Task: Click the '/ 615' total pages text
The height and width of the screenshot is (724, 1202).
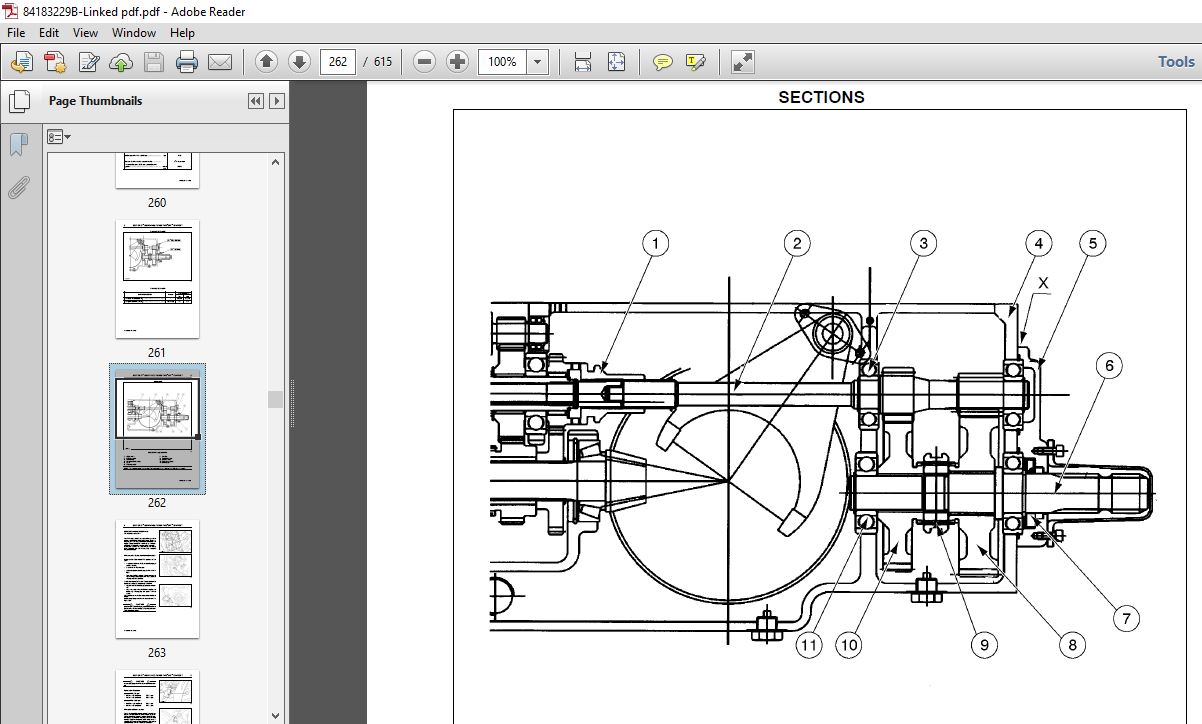Action: tap(379, 62)
